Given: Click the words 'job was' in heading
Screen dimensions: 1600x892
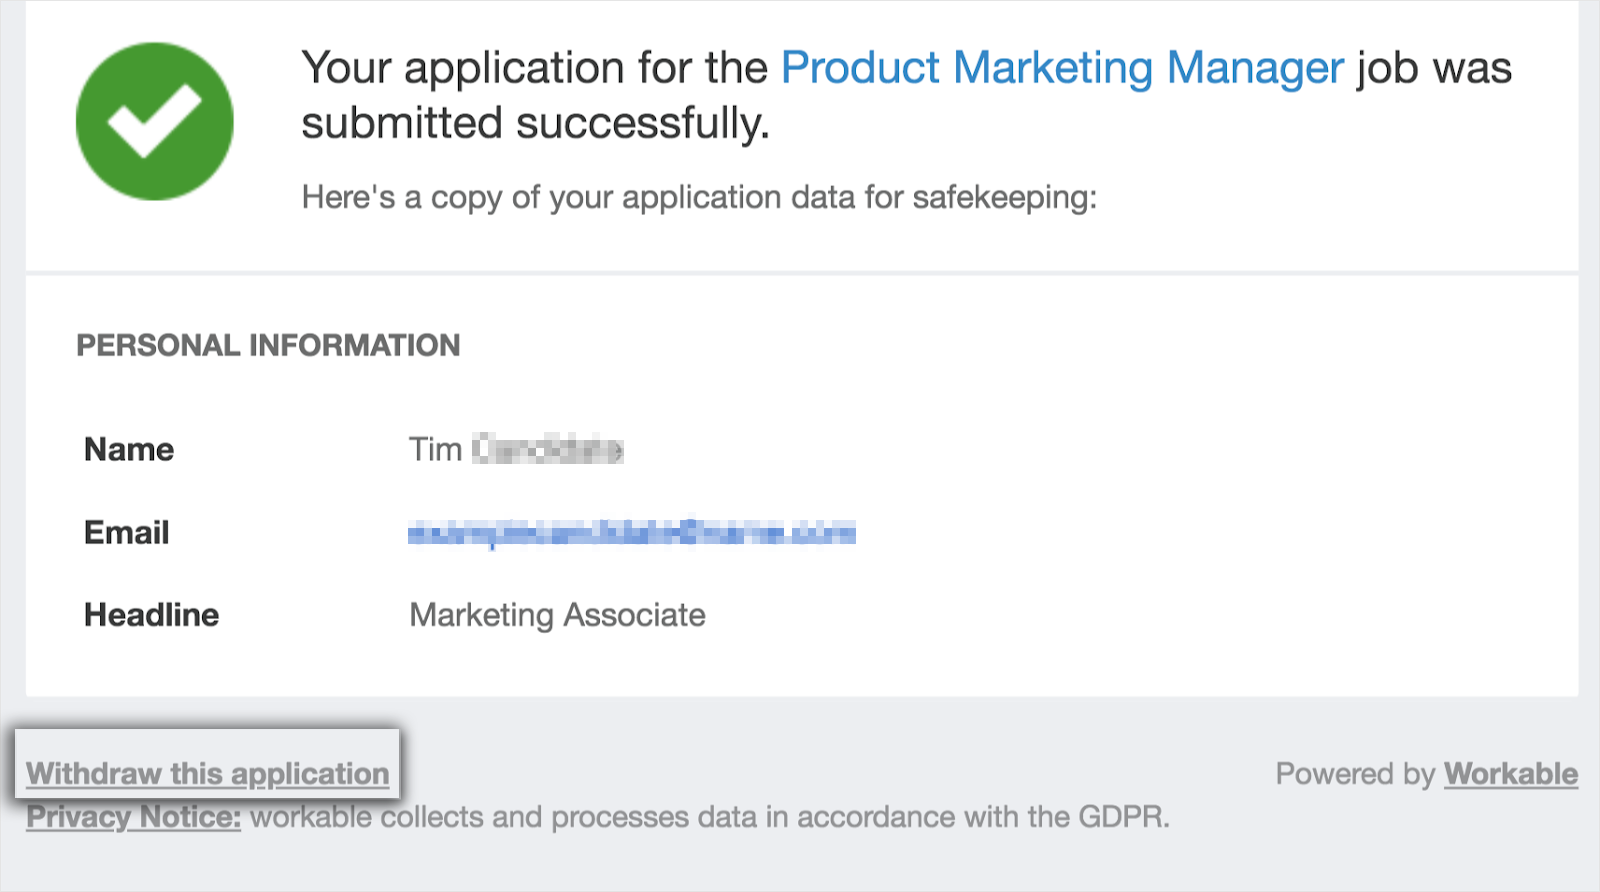Looking at the screenshot, I should (x=1434, y=69).
